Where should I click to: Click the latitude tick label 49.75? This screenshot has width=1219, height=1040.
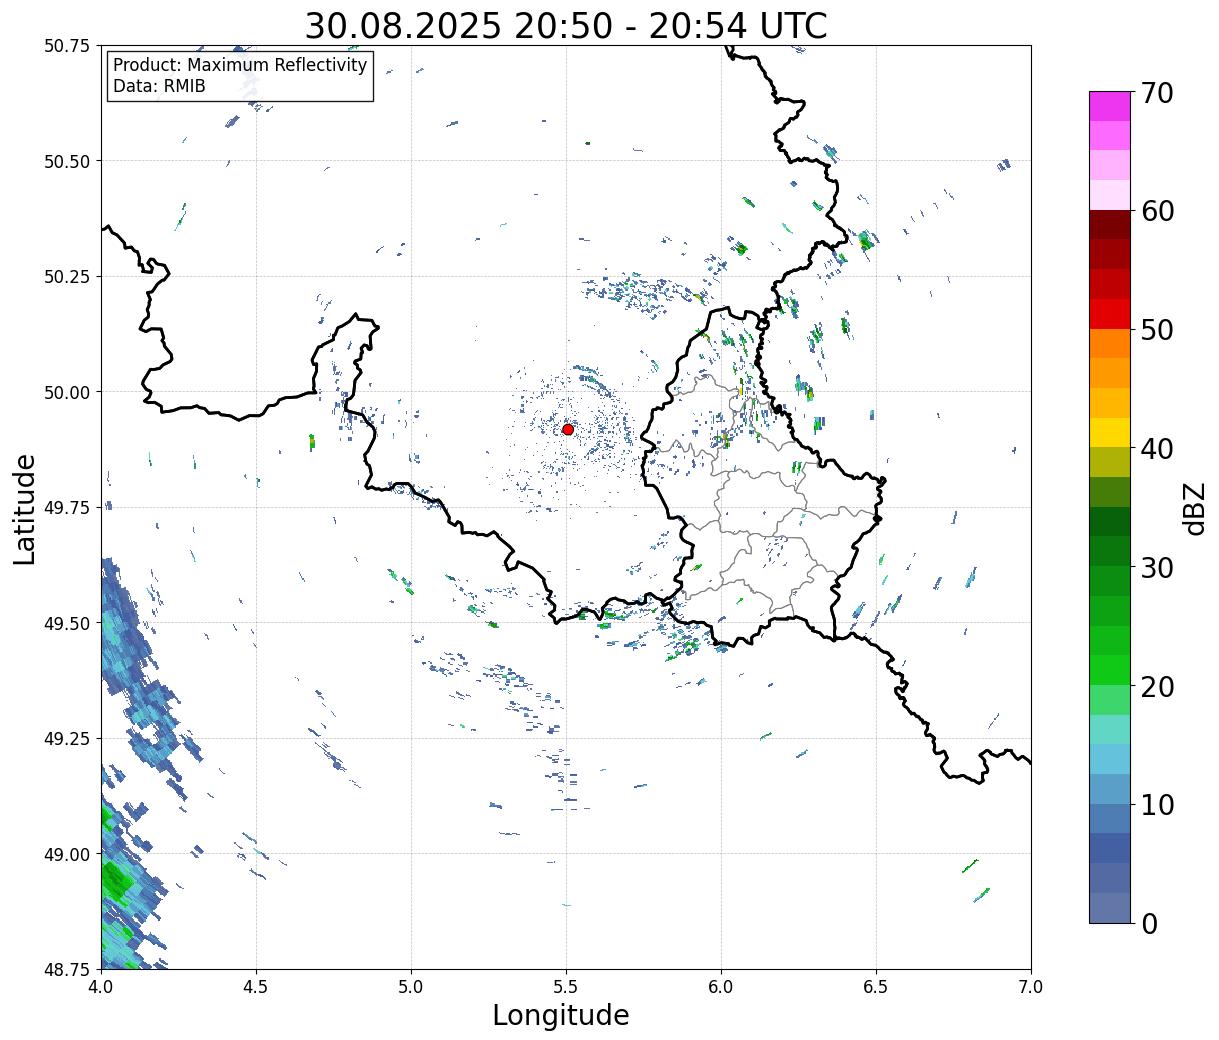coord(66,508)
